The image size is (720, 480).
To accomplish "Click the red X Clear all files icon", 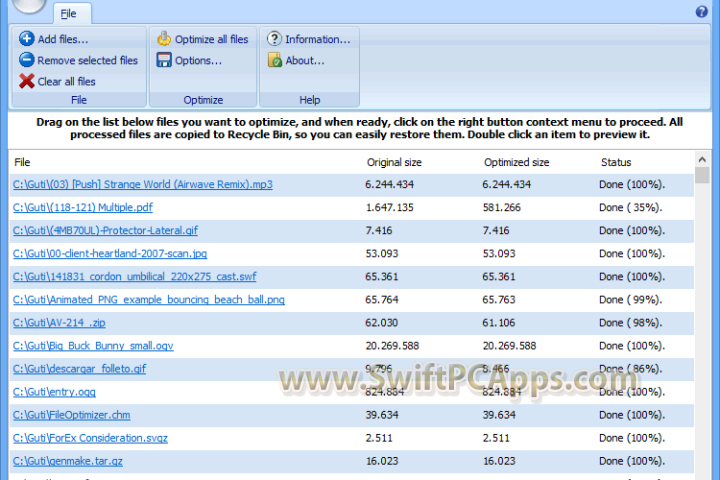I will click(x=27, y=81).
